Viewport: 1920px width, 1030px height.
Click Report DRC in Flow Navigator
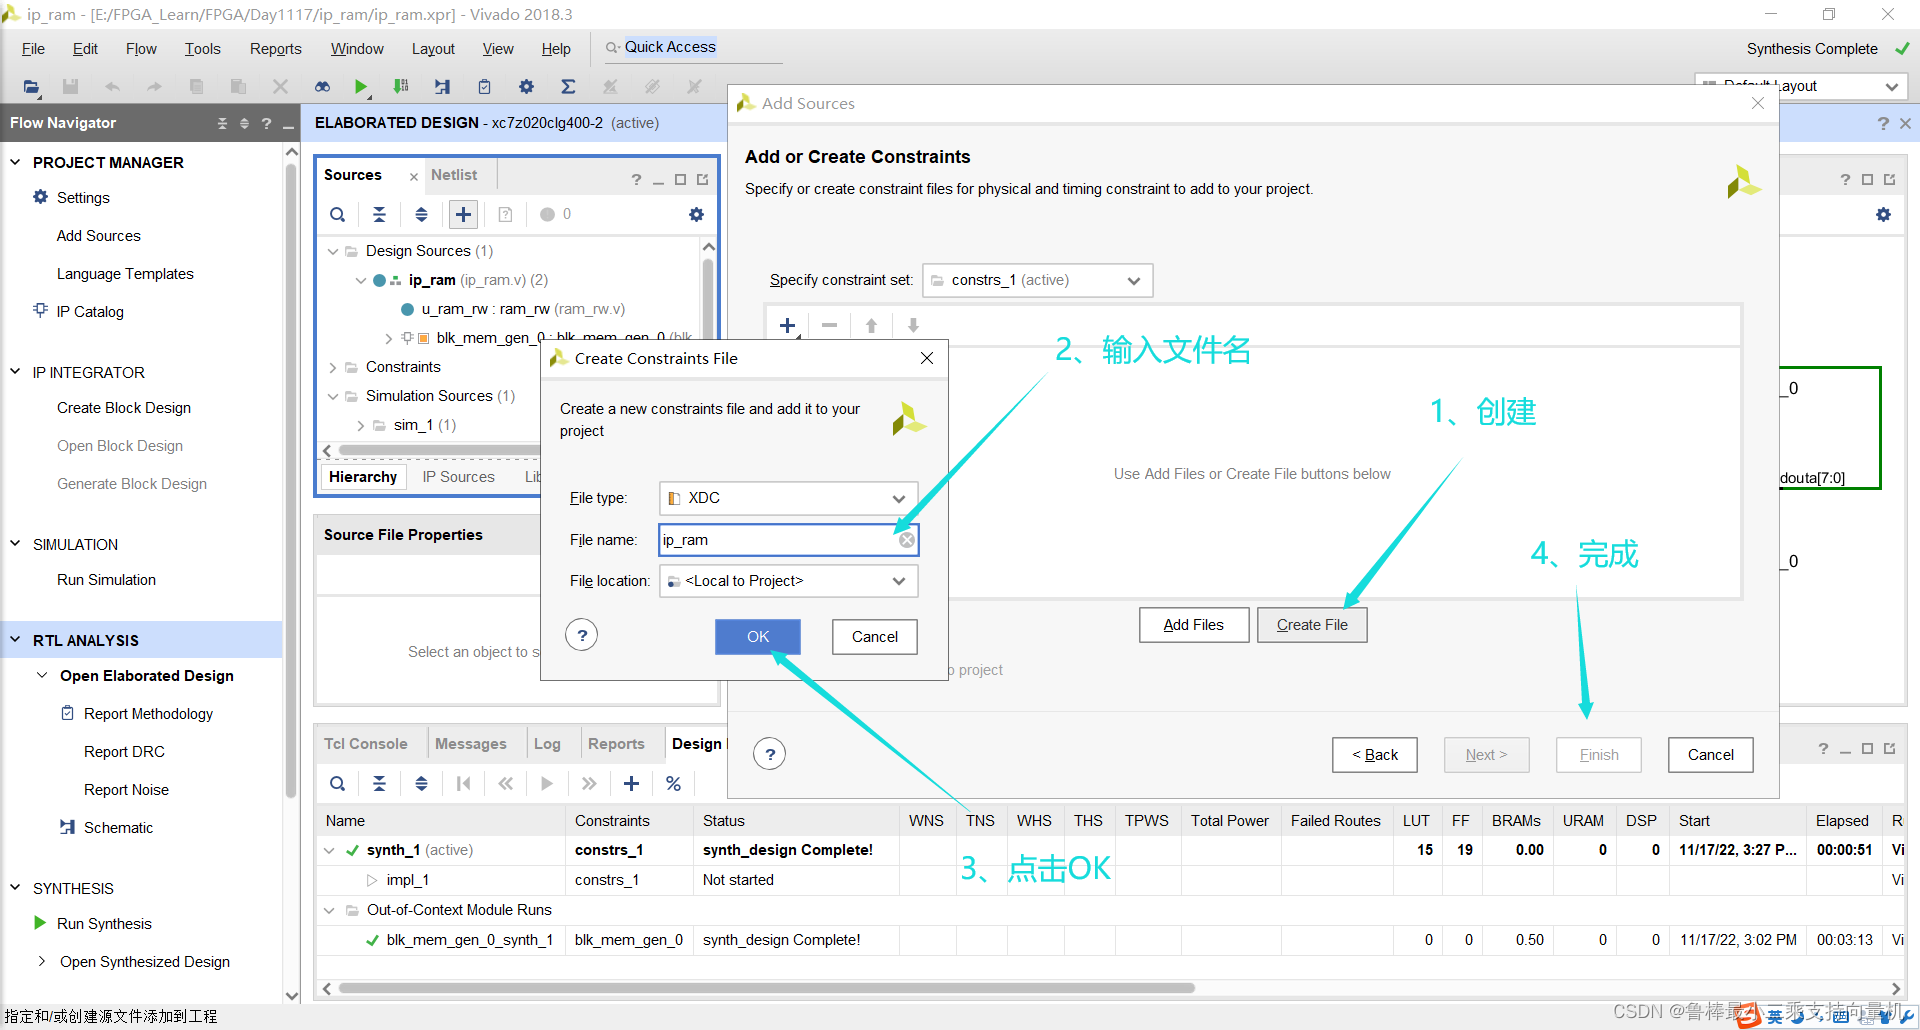click(x=124, y=752)
